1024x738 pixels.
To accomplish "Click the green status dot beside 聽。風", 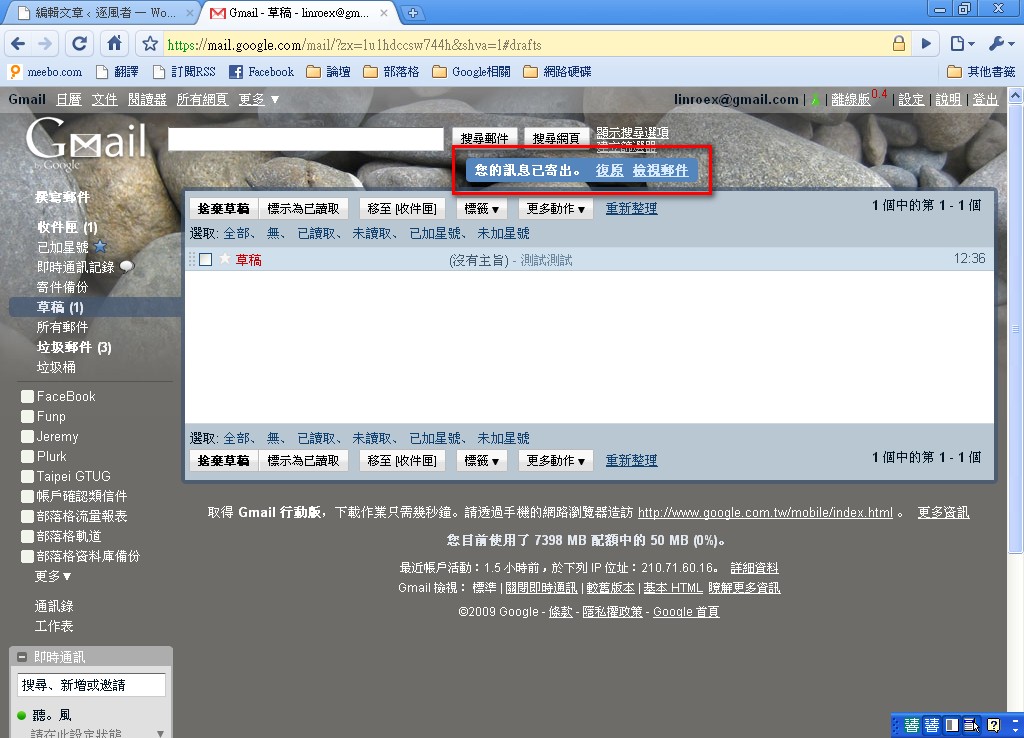I will click(x=22, y=716).
